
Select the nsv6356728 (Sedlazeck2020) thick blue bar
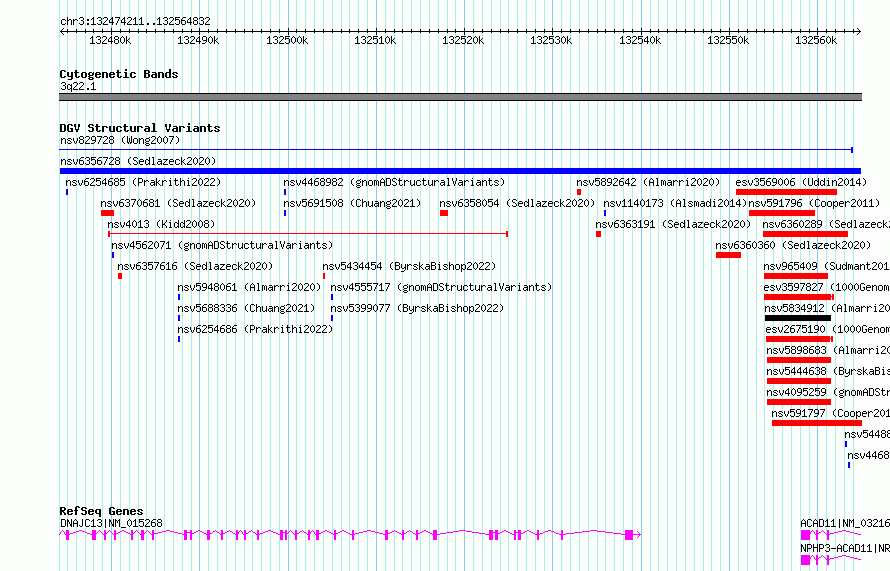coord(460,171)
